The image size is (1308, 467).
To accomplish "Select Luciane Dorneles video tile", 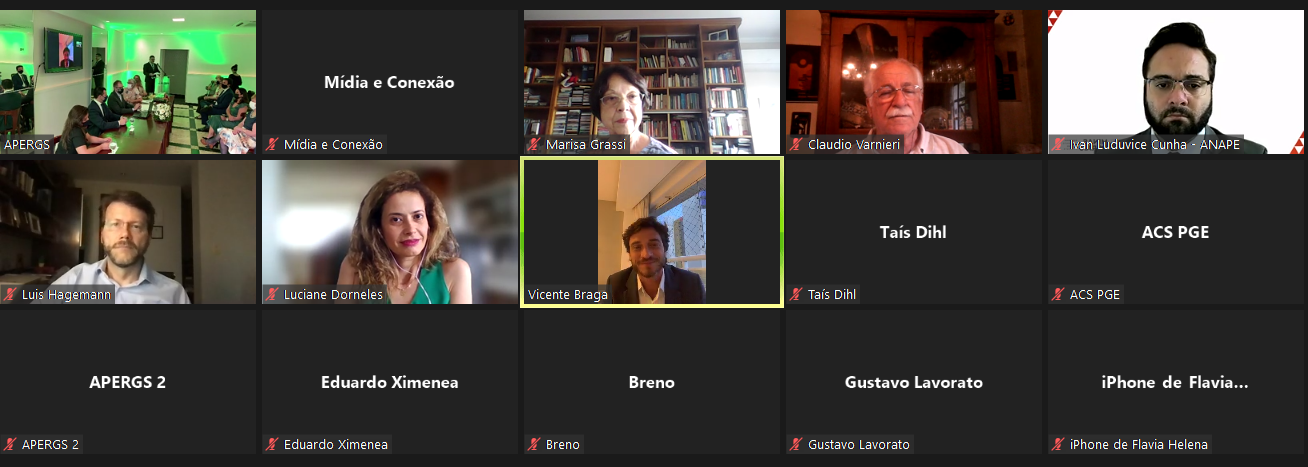I will (390, 232).
